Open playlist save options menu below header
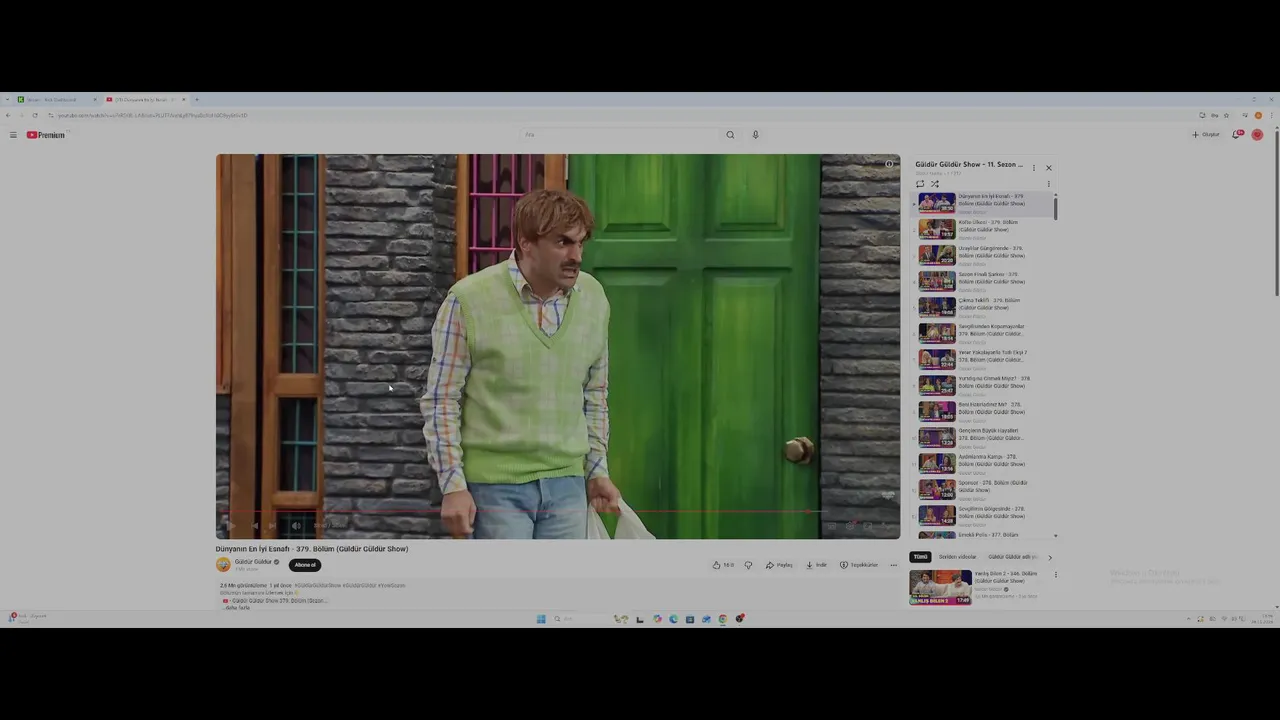 click(x=1048, y=184)
